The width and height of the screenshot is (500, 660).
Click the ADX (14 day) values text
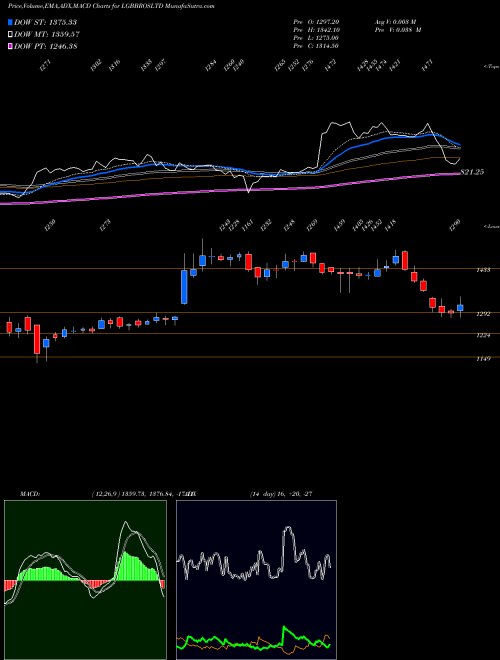[281, 494]
